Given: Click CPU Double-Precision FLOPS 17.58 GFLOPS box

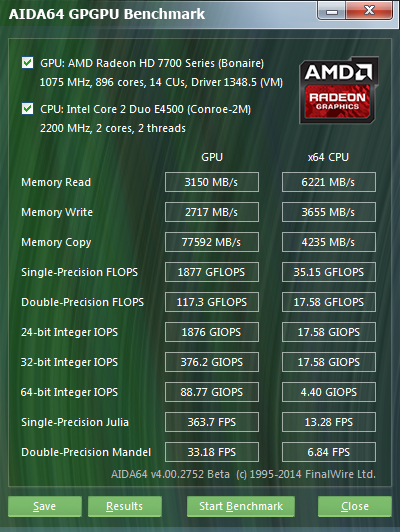Looking at the screenshot, I should pyautogui.click(x=328, y=302).
